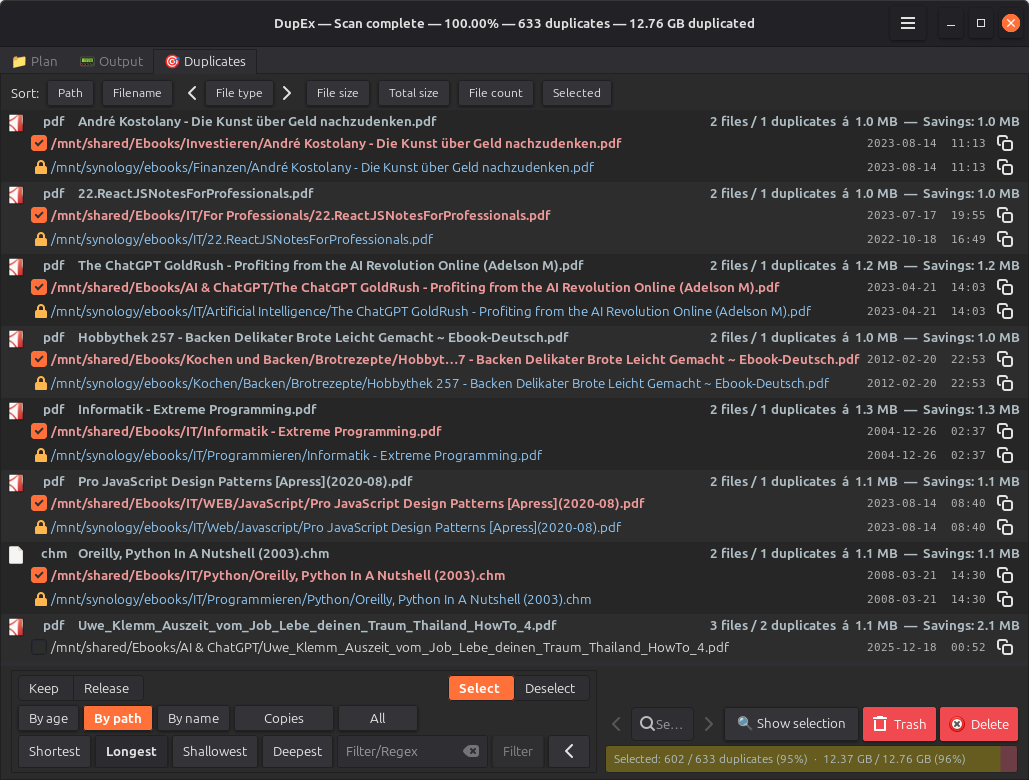Click PDF icon of ChatGPT GoldRush group
Viewport: 1029px width, 780px height.
(16, 267)
